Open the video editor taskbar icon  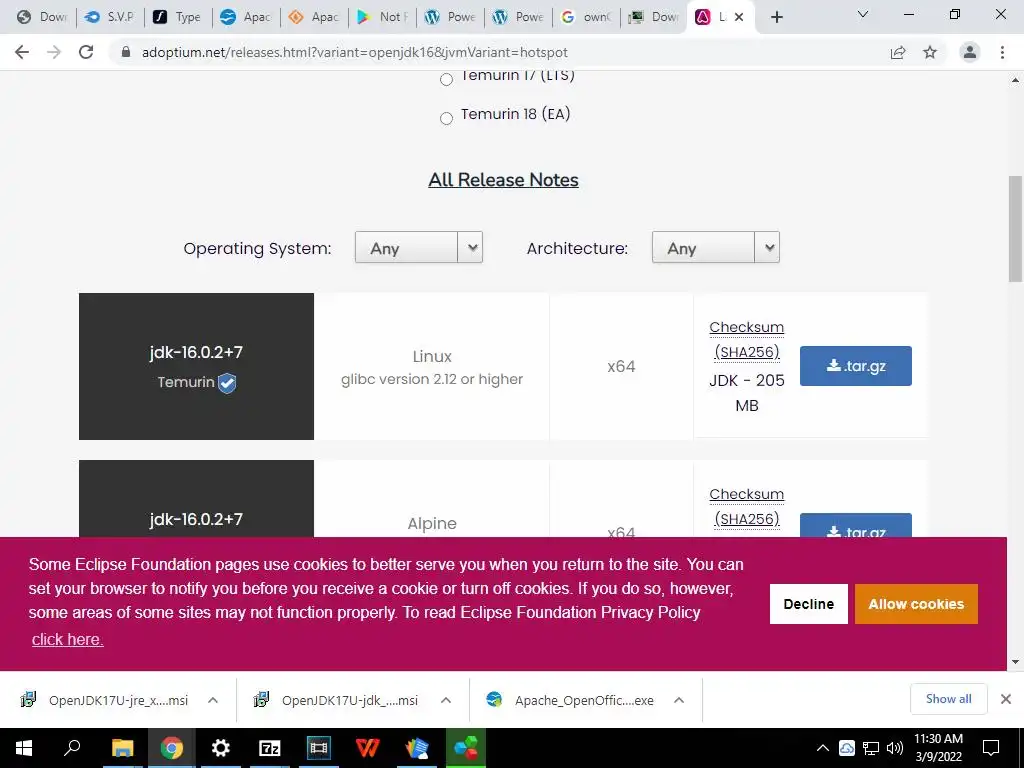(x=319, y=748)
